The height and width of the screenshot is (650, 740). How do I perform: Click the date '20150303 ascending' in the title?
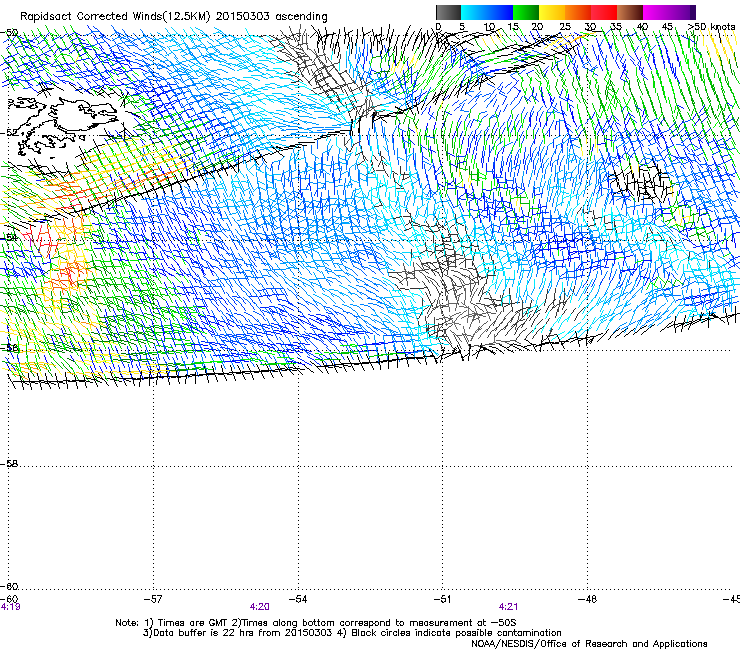(272, 16)
